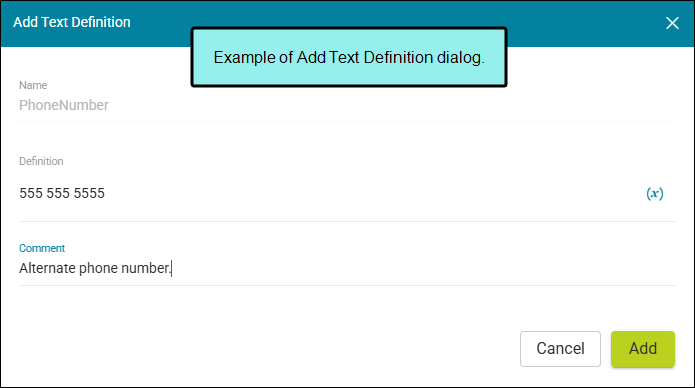Open the variable picker (x) icon
The height and width of the screenshot is (388, 695).
(x=654, y=193)
